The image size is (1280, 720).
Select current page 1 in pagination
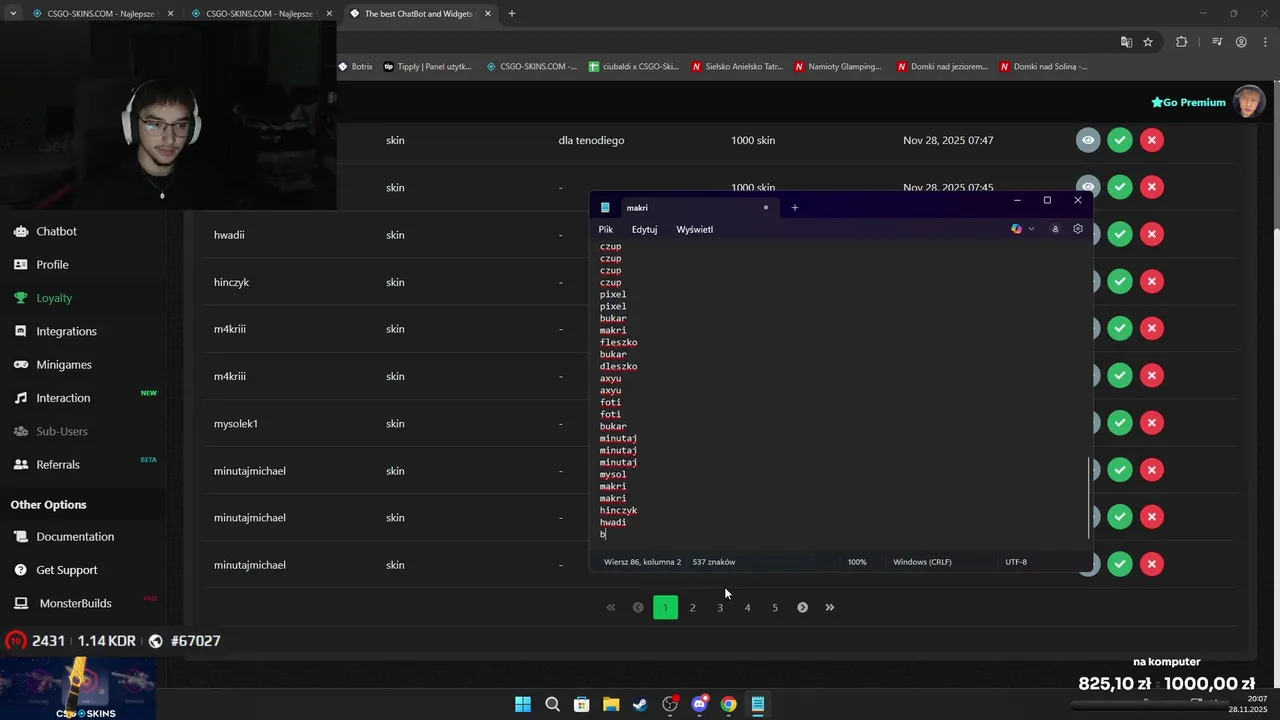point(665,607)
